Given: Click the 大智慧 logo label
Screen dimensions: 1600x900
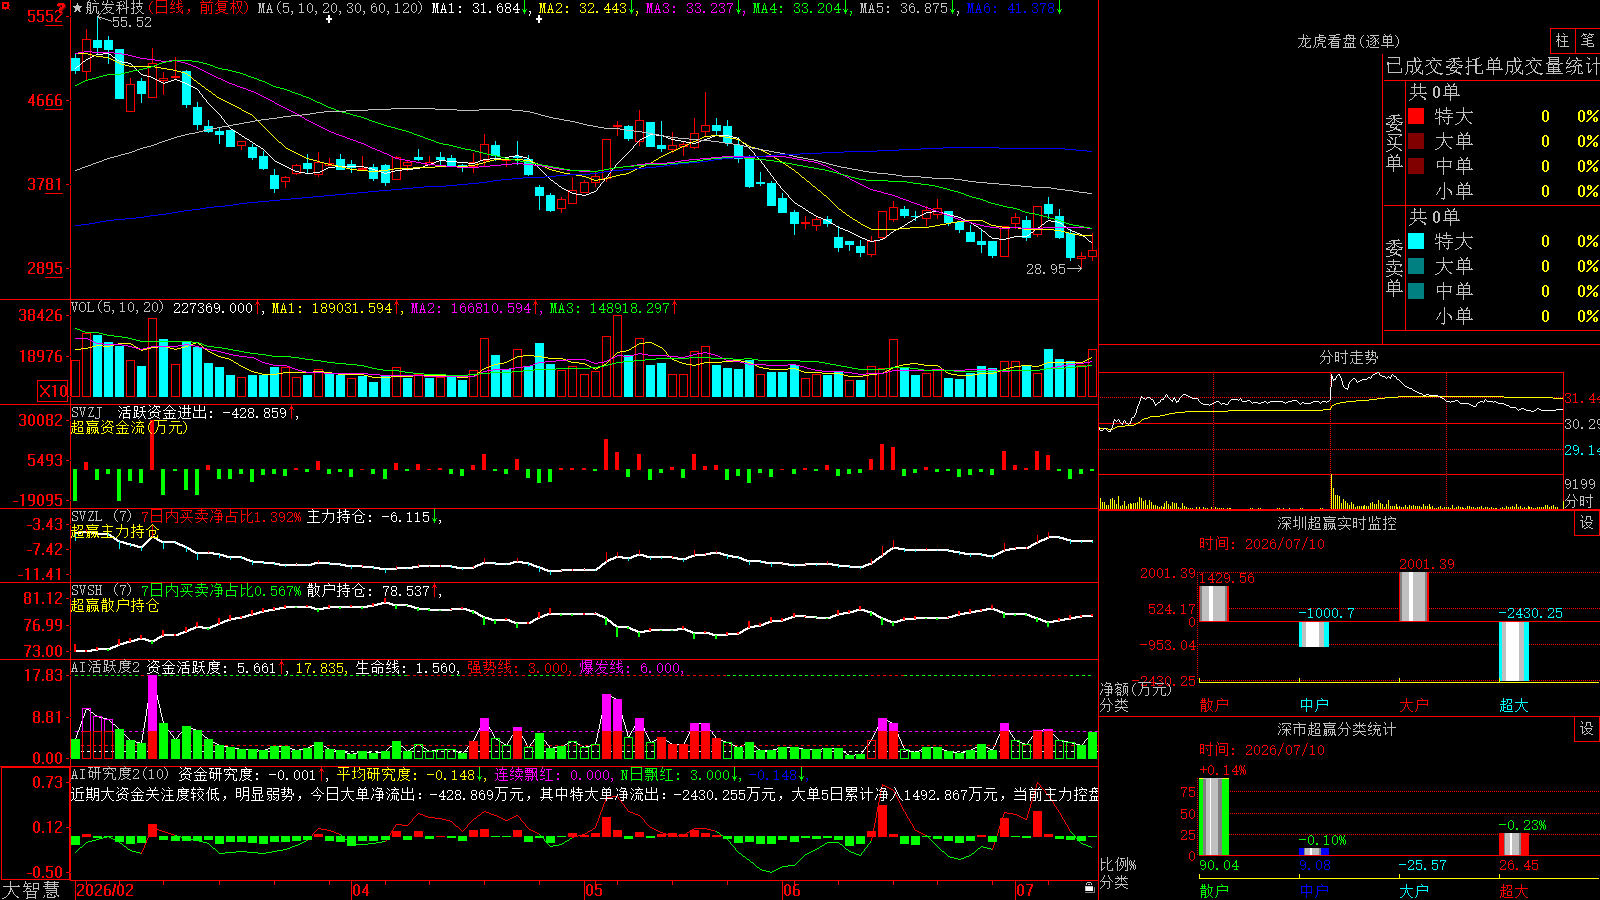Looking at the screenshot, I should tap(31, 890).
